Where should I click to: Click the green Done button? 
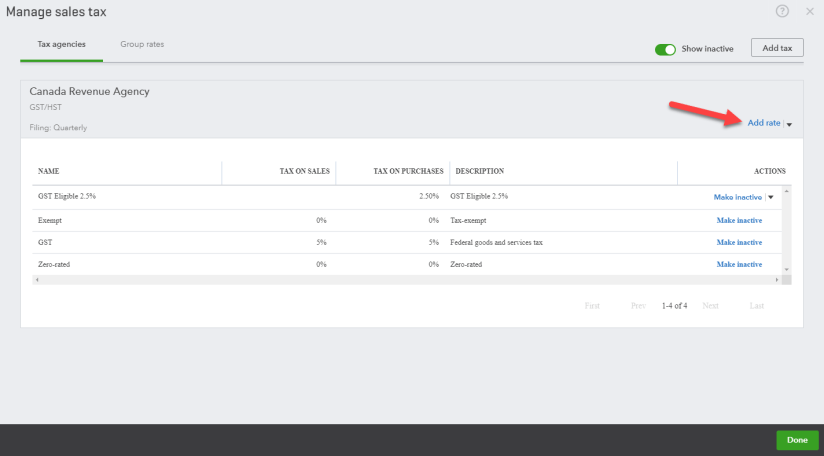tap(796, 440)
